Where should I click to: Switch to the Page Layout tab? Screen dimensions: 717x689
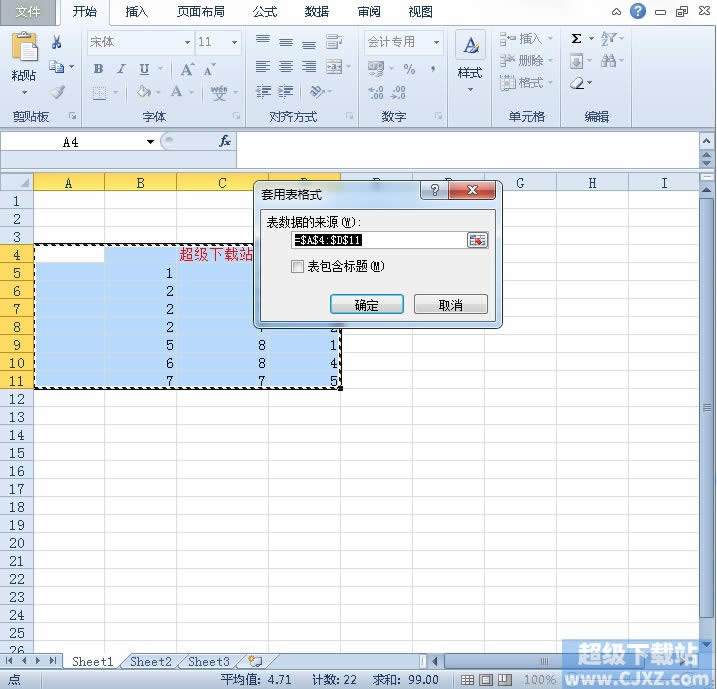[201, 12]
